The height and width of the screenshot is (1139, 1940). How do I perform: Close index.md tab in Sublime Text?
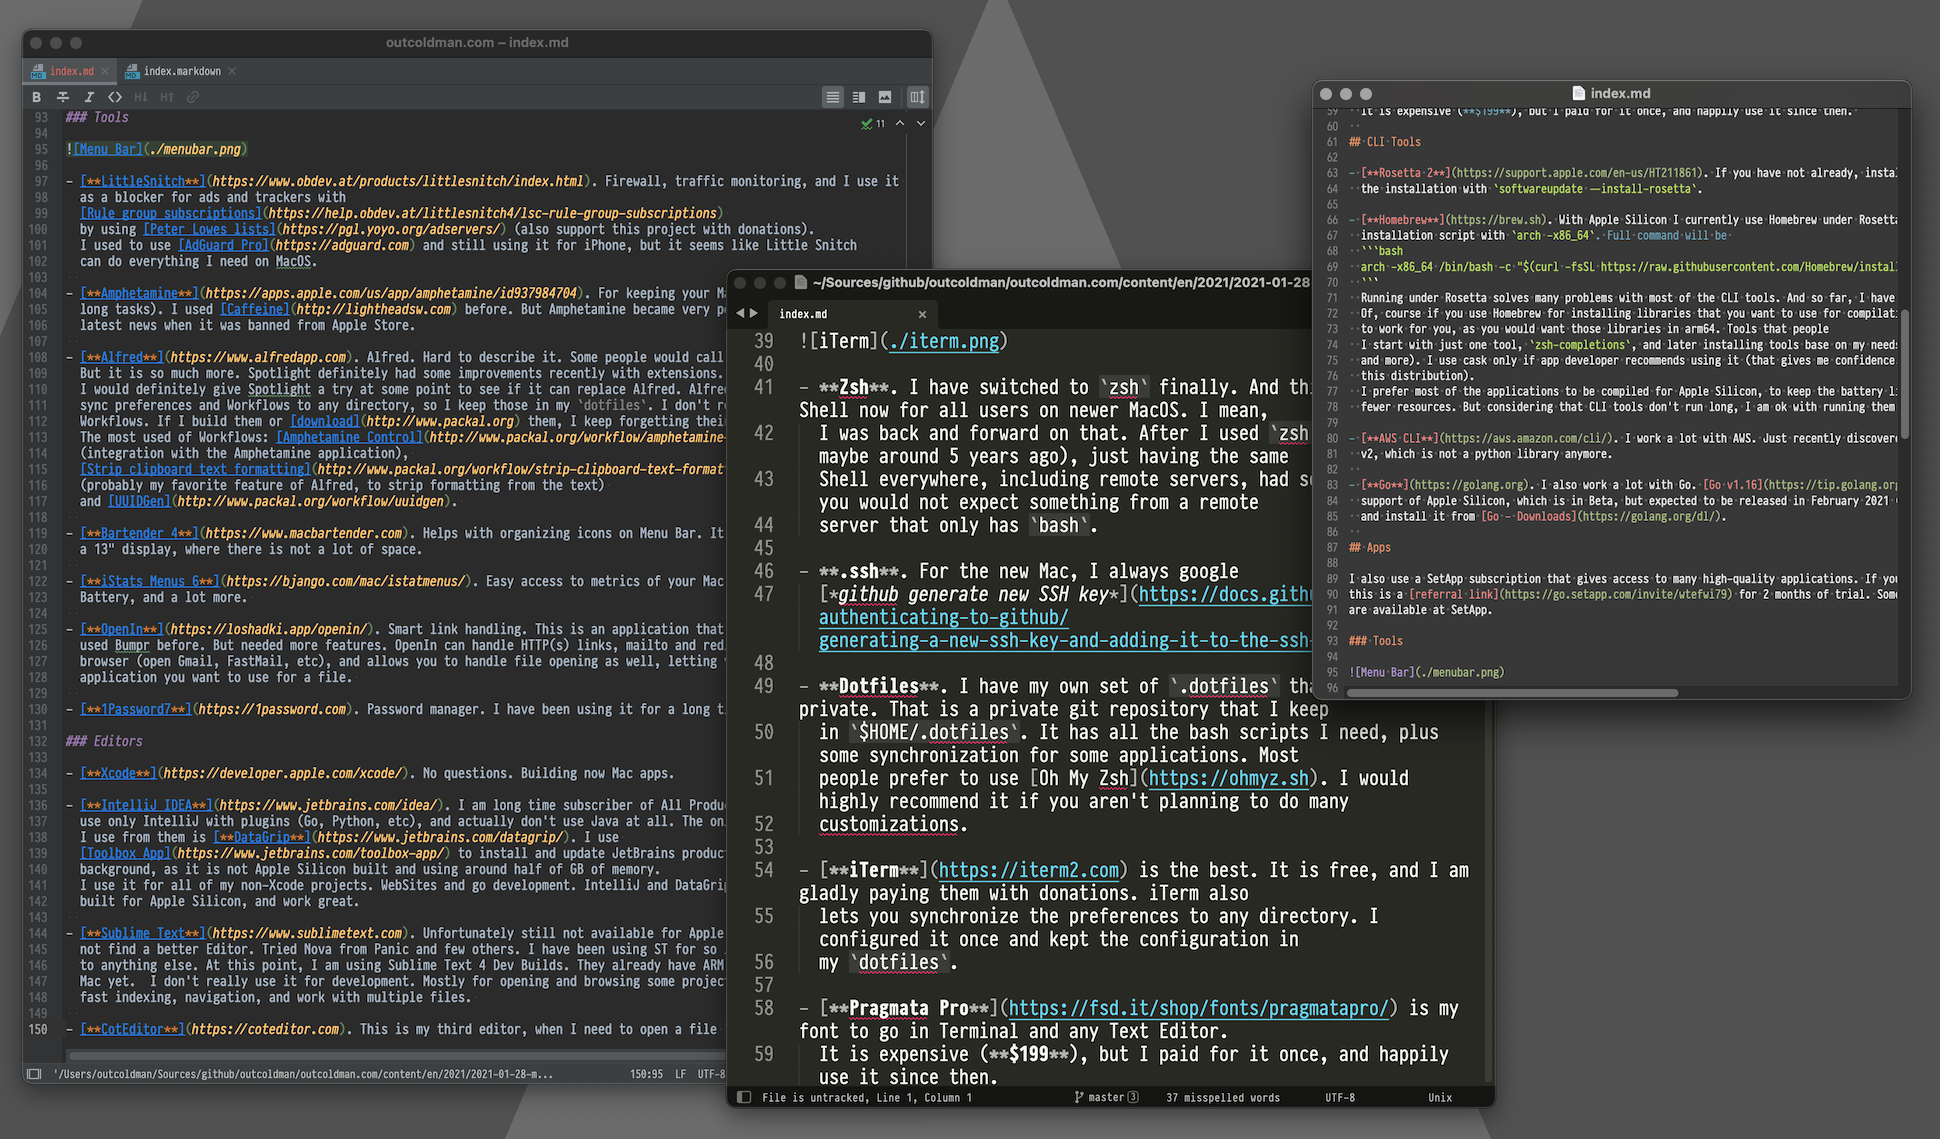(922, 314)
